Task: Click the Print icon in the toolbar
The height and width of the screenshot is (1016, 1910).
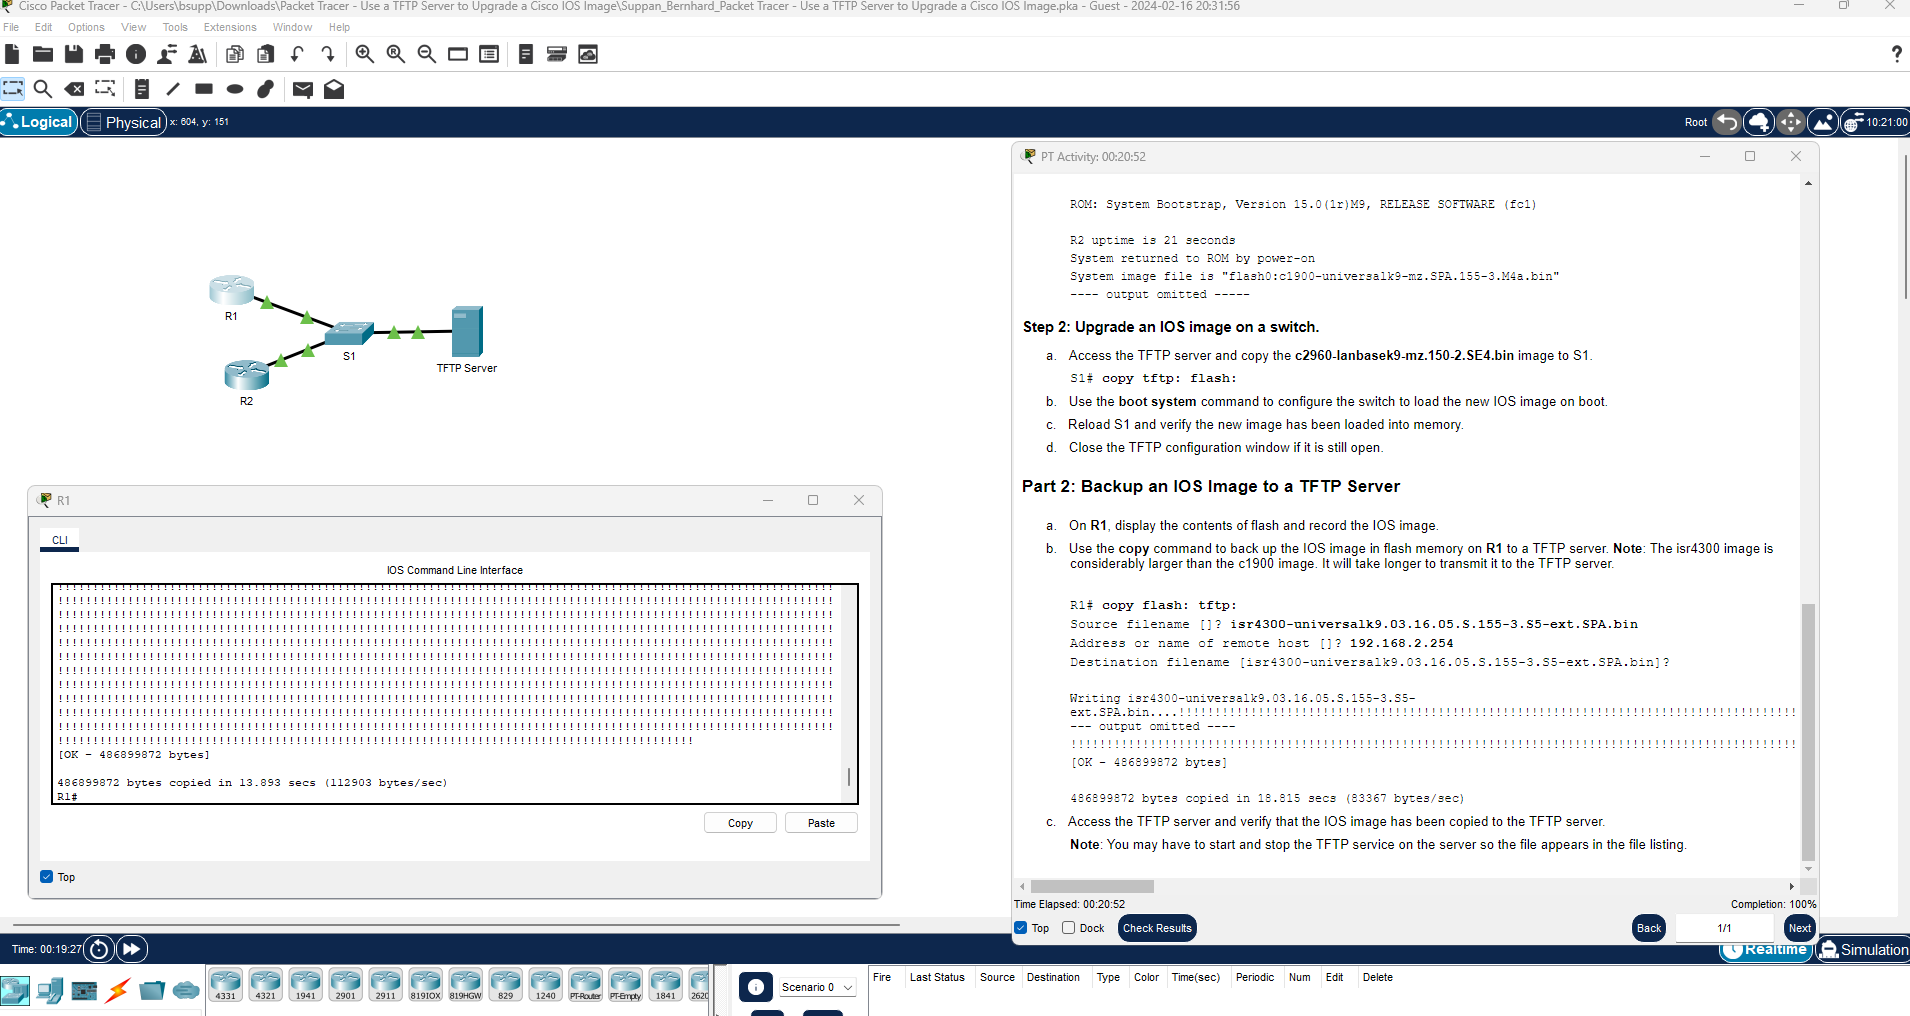Action: tap(105, 54)
